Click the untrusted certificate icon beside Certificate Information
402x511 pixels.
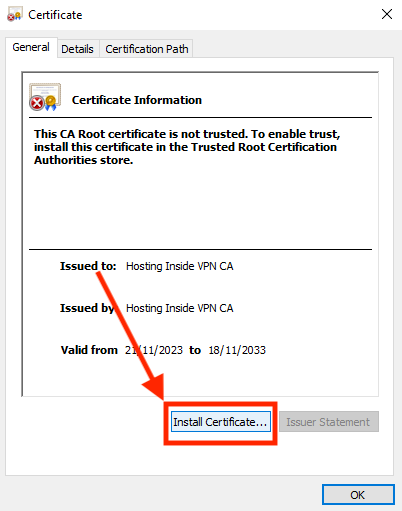(x=45, y=97)
